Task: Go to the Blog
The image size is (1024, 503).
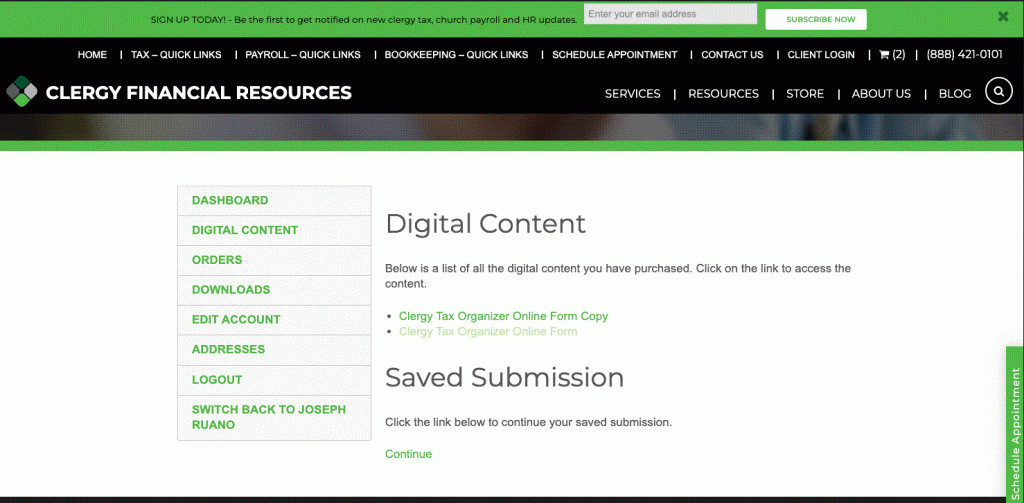Action: 955,94
